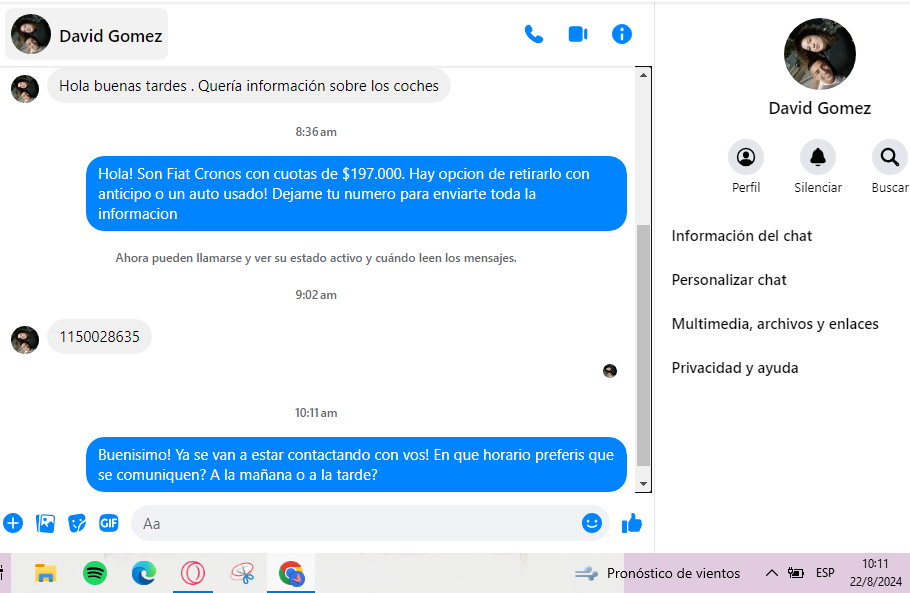Start a voice call with David Gomez
Viewport: 910px width, 593px height.
(x=534, y=35)
